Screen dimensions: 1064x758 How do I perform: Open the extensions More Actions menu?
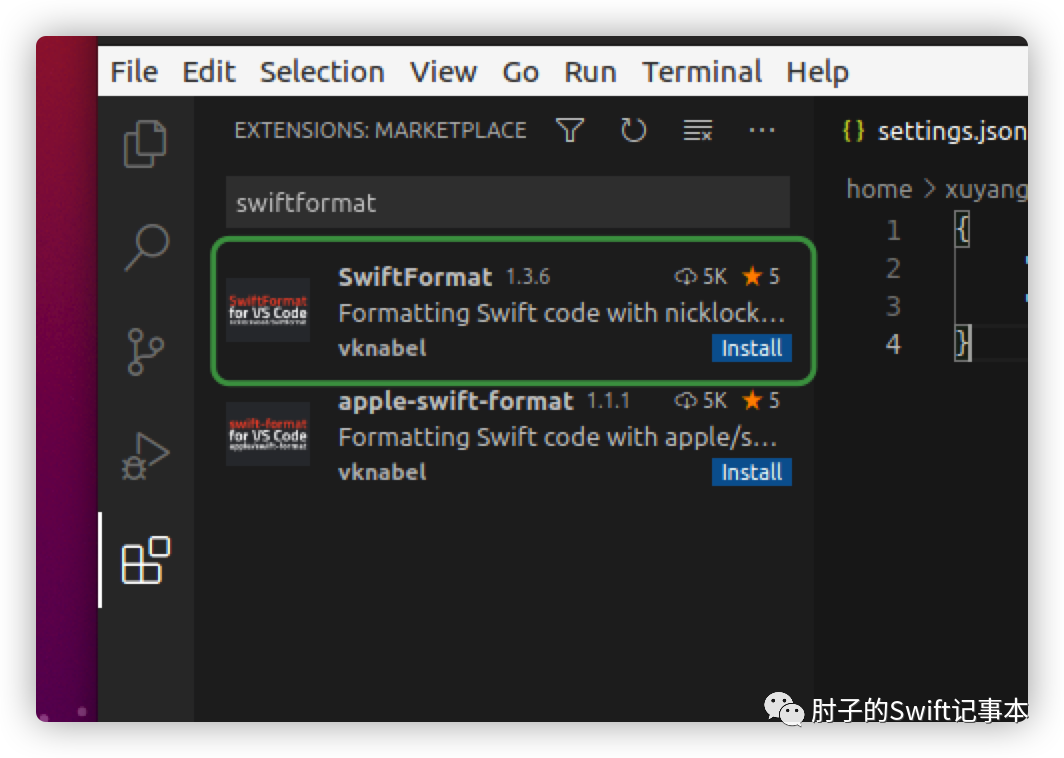pyautogui.click(x=762, y=130)
